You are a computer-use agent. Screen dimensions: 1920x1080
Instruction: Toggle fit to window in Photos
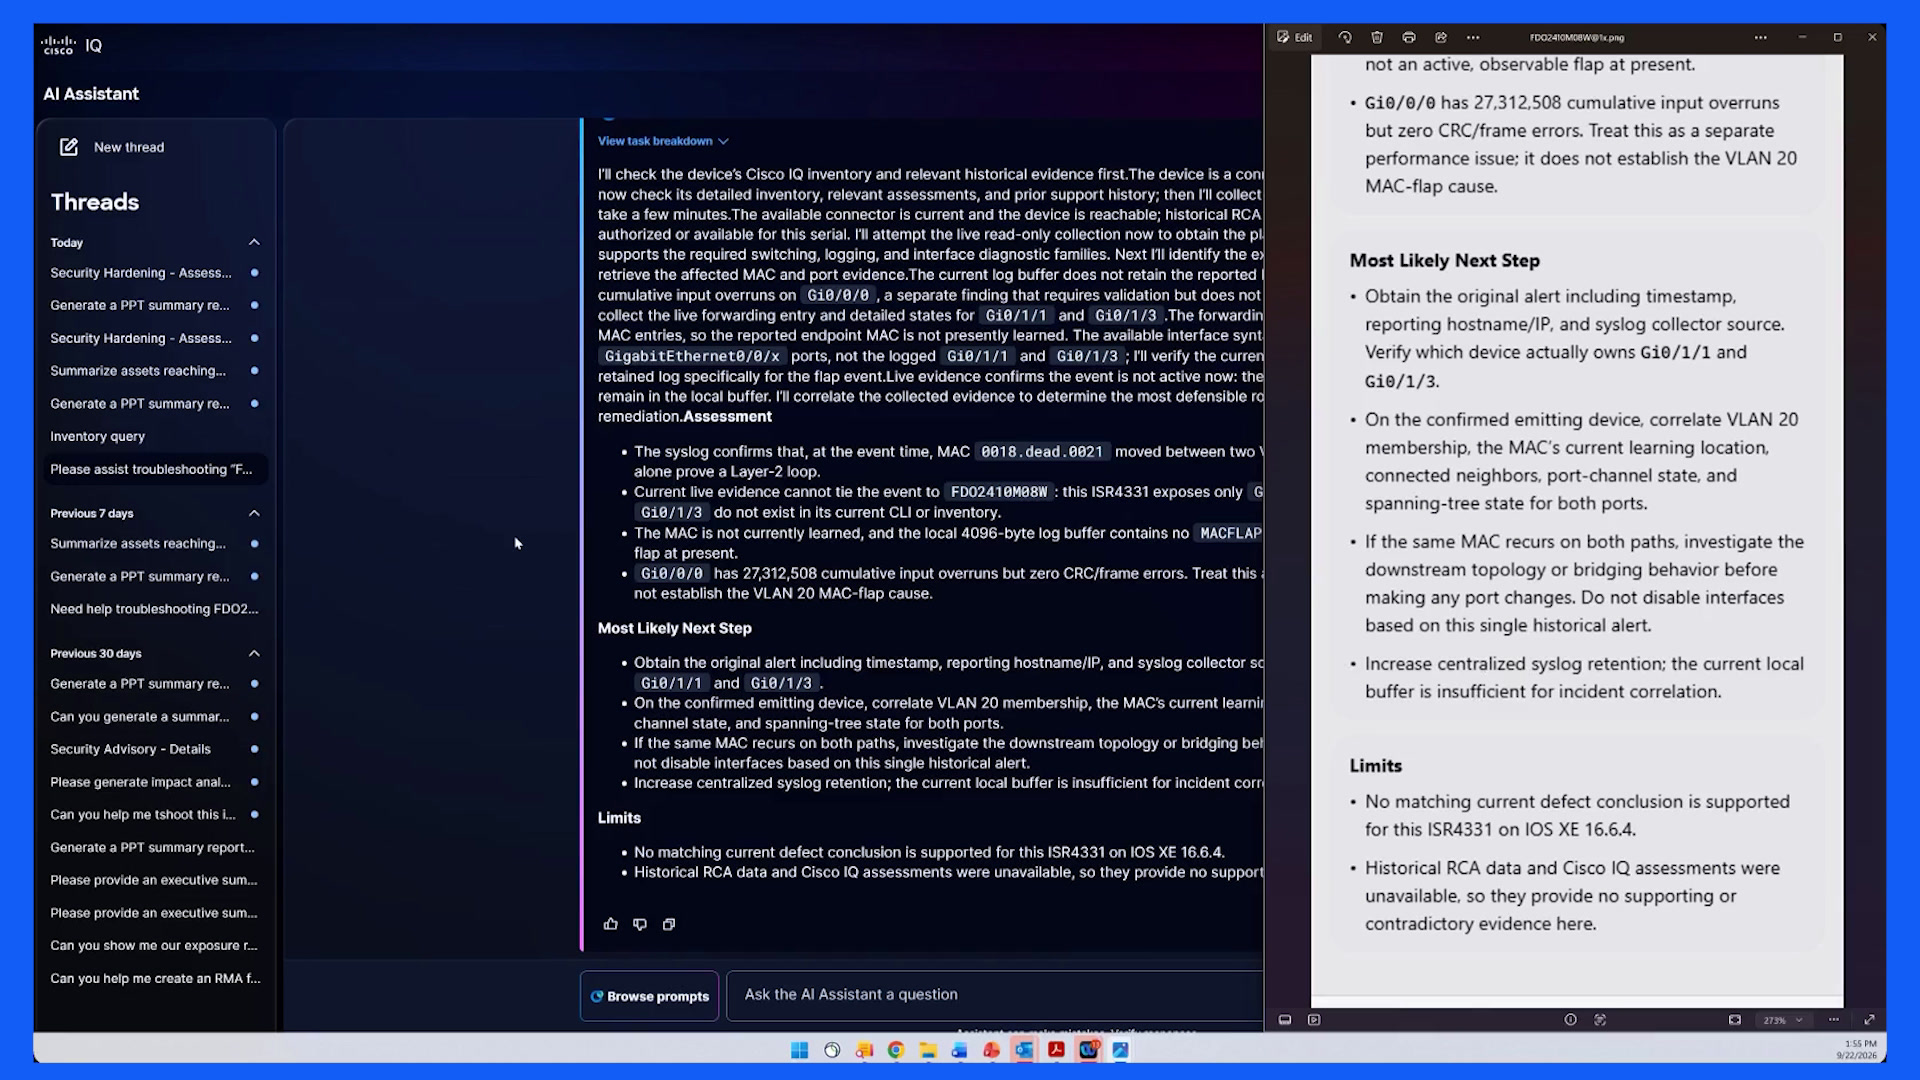click(1735, 1020)
